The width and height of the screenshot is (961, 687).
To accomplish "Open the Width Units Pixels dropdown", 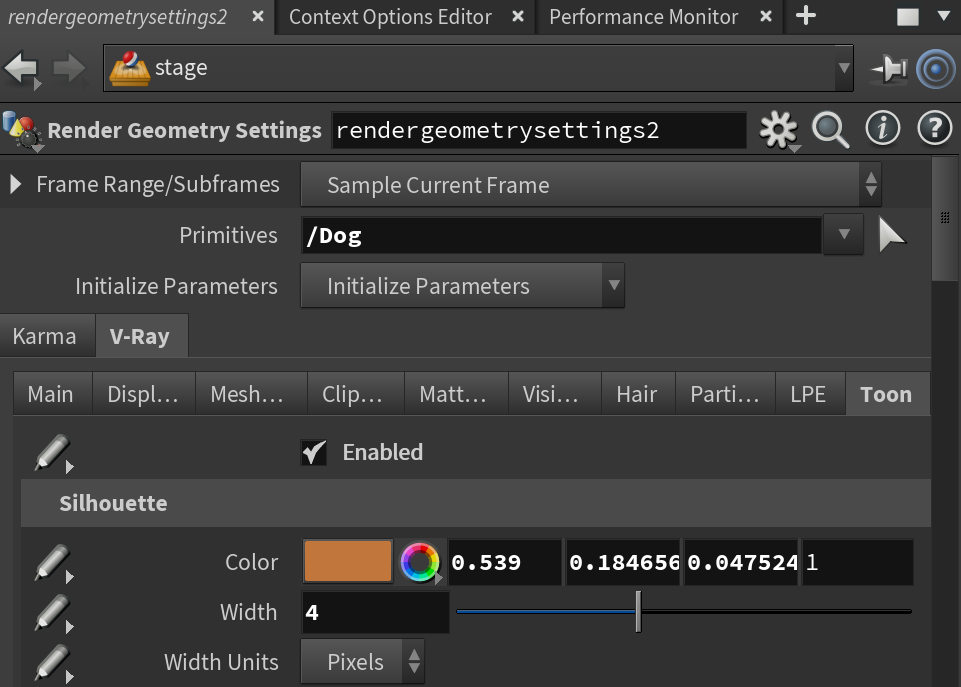I will click(x=362, y=662).
